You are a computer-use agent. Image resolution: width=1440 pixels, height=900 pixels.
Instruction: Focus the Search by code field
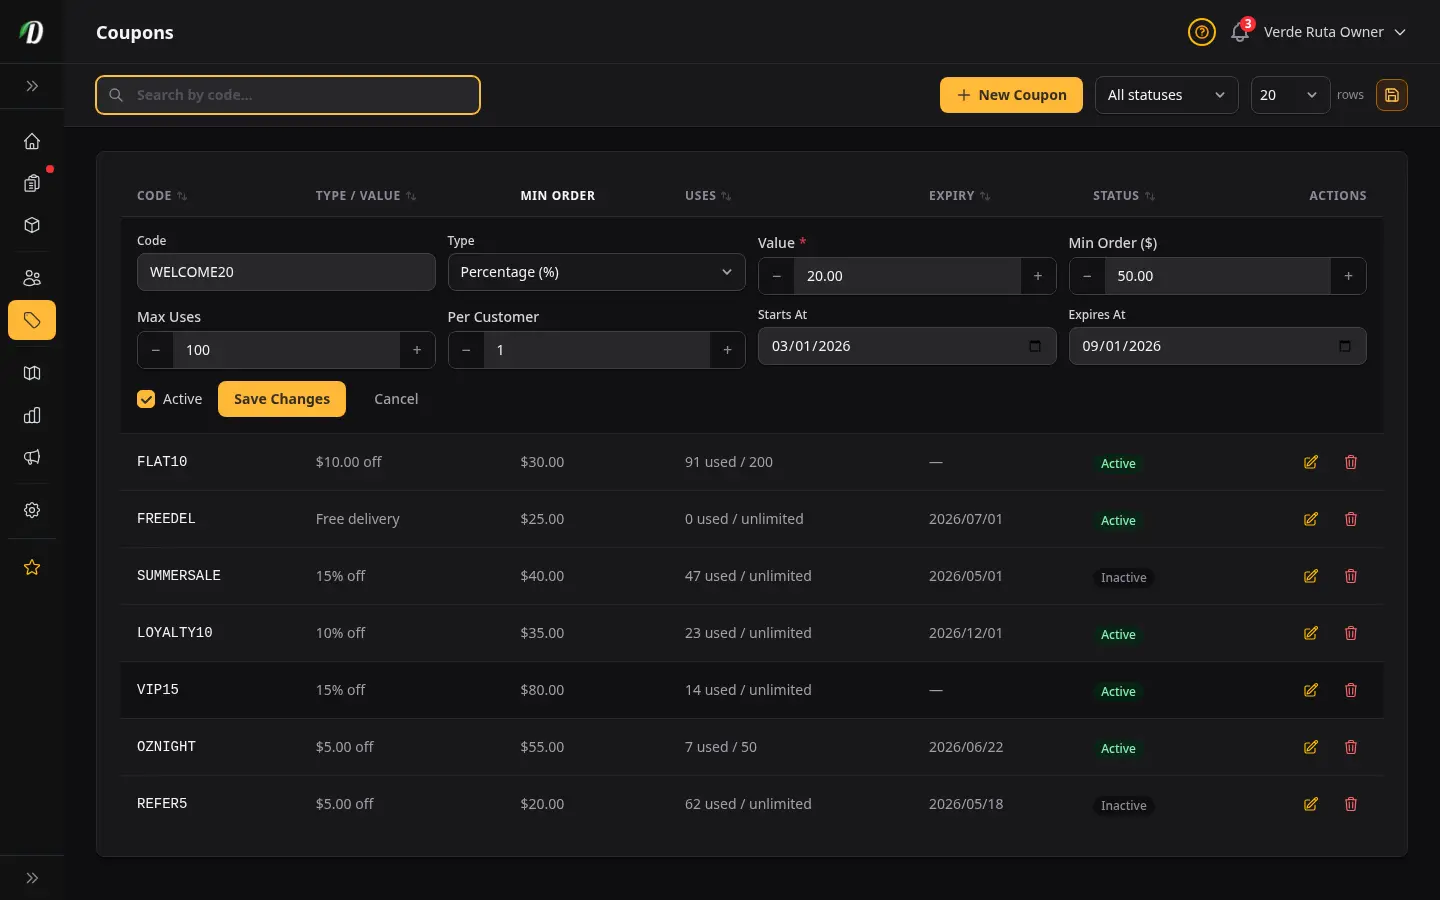click(288, 95)
